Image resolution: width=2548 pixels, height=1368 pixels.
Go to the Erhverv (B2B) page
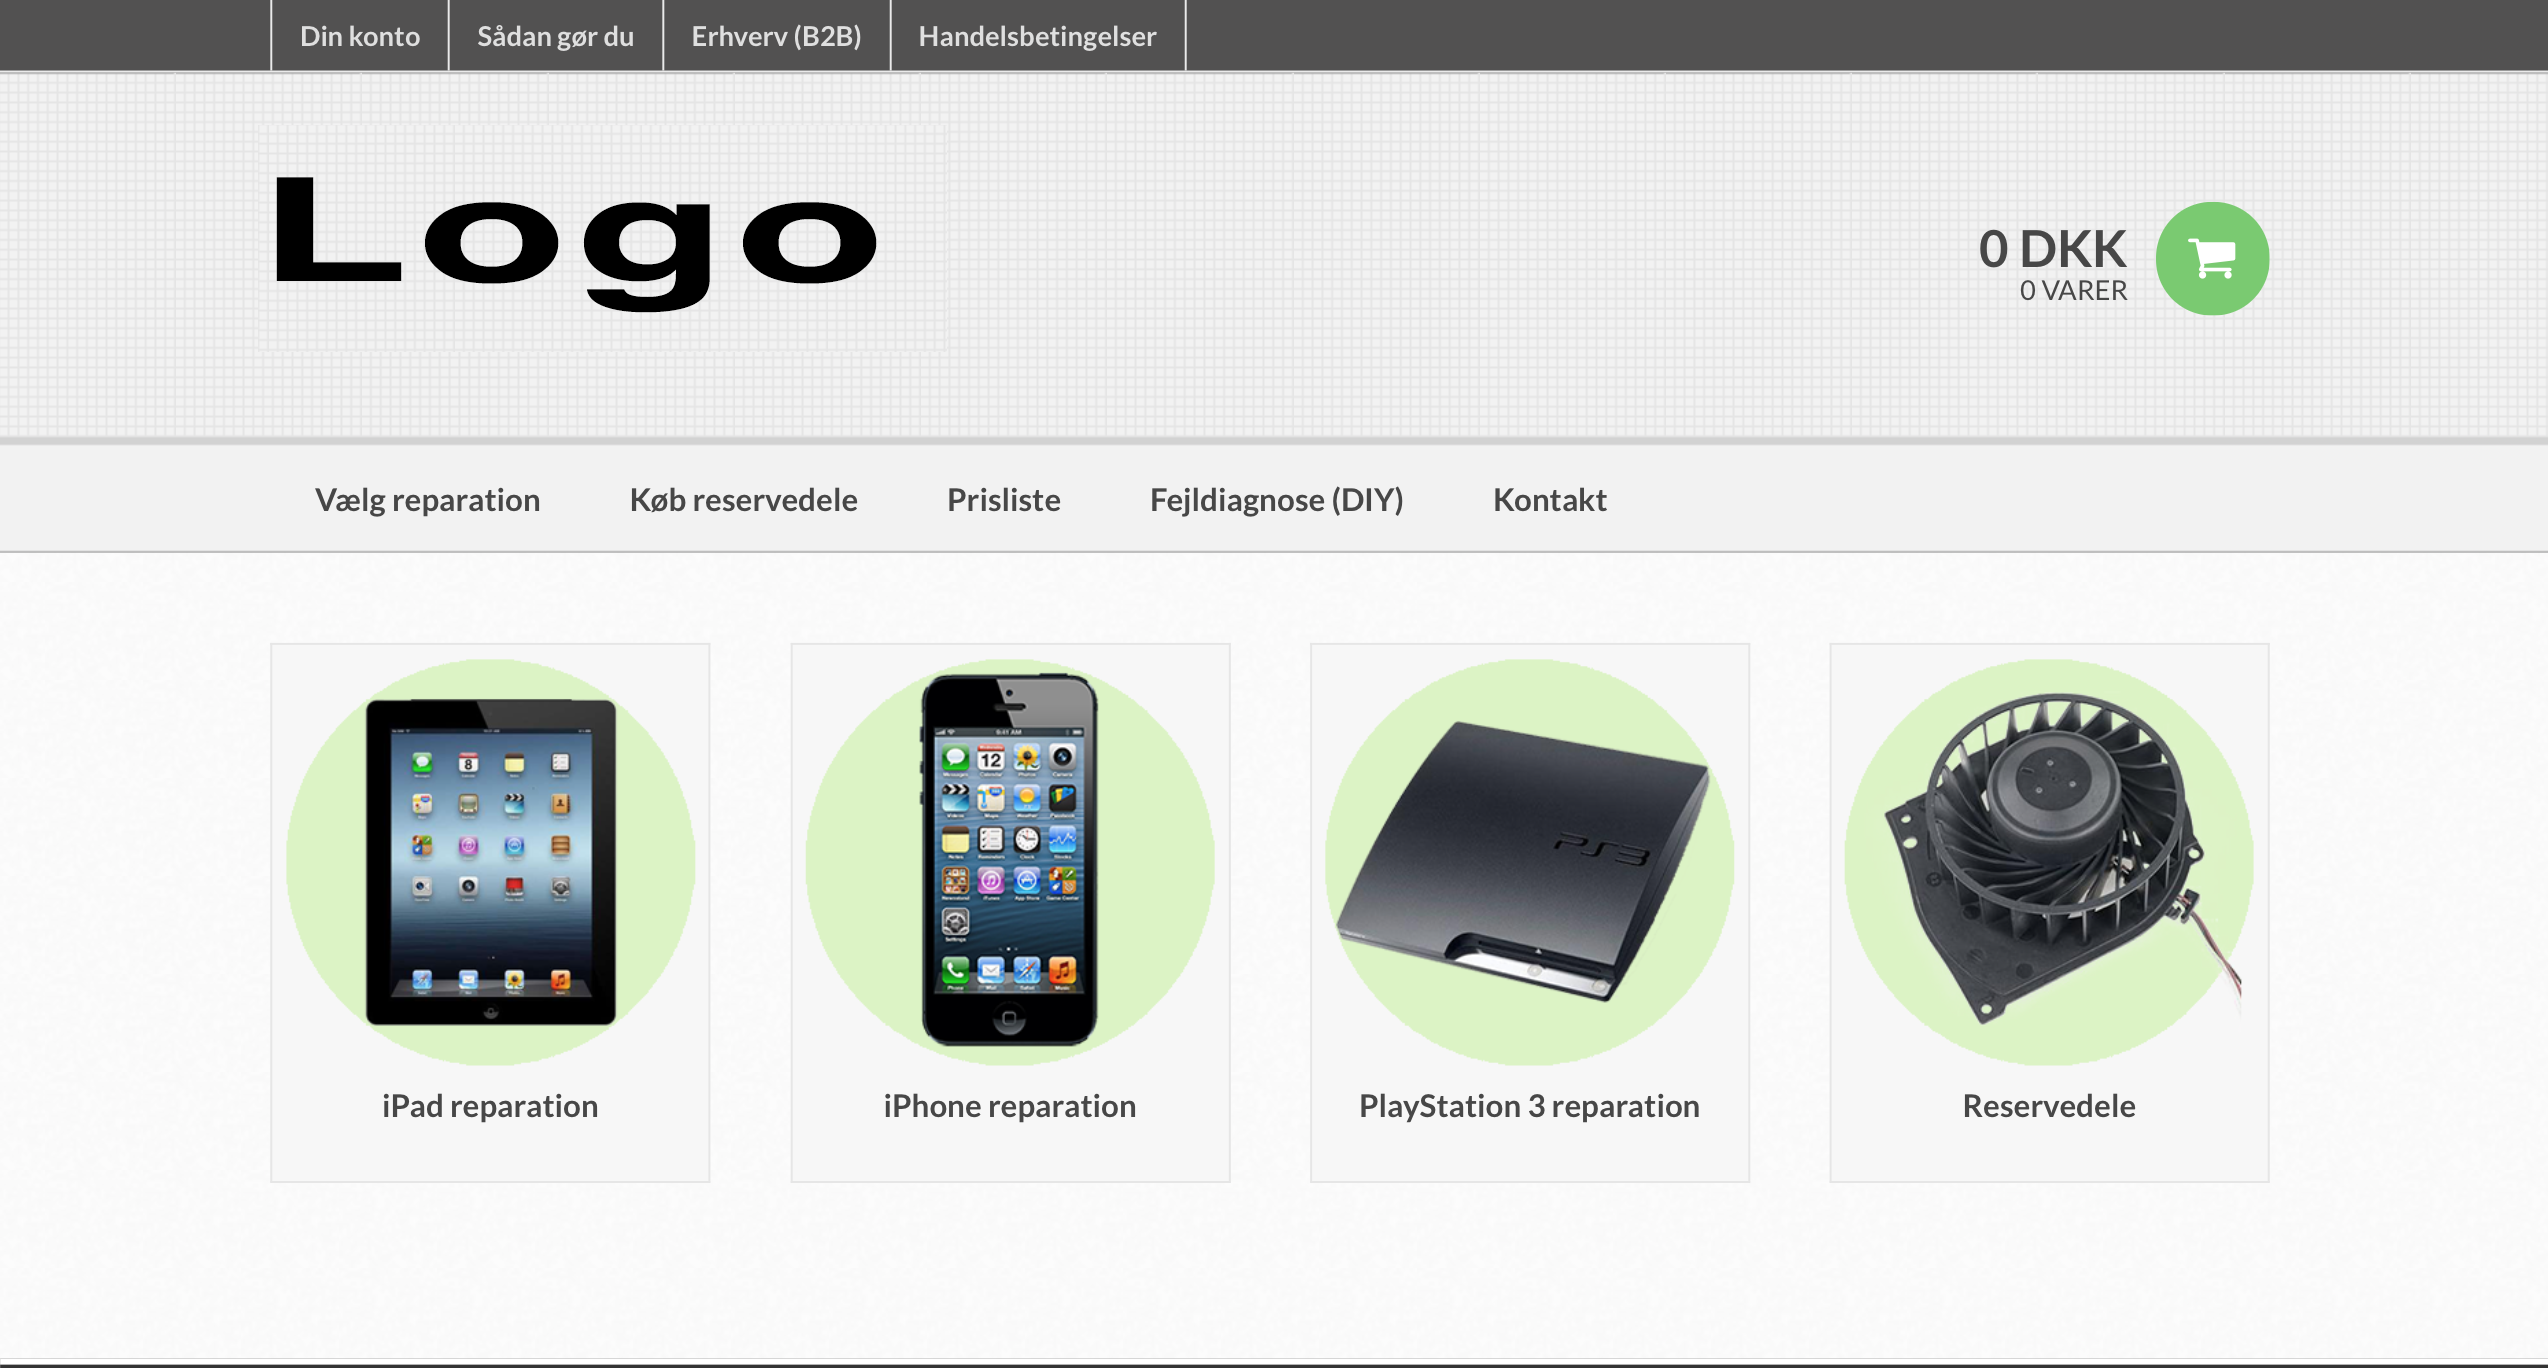tap(776, 36)
